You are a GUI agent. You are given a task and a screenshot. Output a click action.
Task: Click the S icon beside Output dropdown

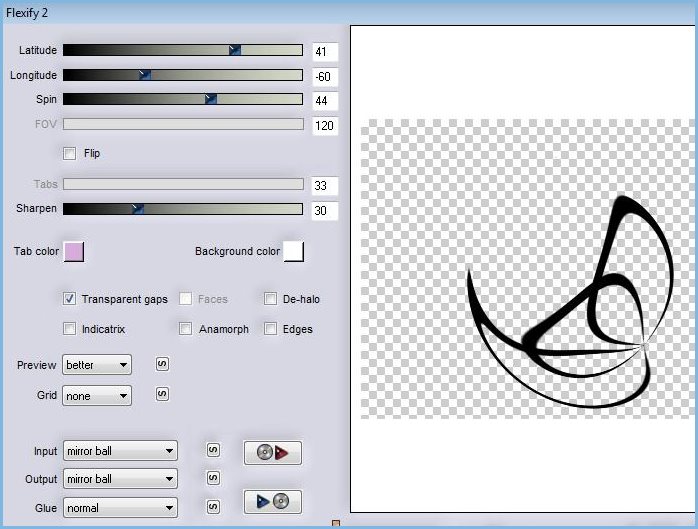[213, 478]
